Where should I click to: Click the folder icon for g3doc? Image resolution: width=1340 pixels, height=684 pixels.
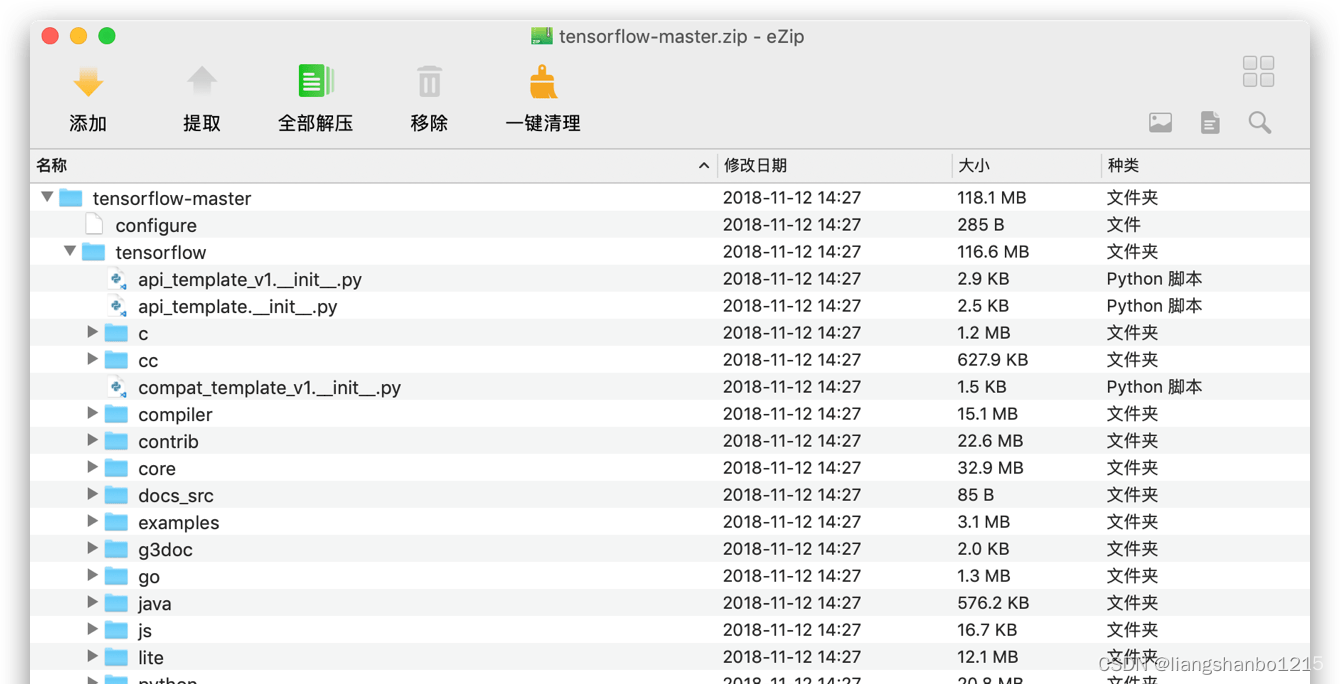pyautogui.click(x=116, y=549)
